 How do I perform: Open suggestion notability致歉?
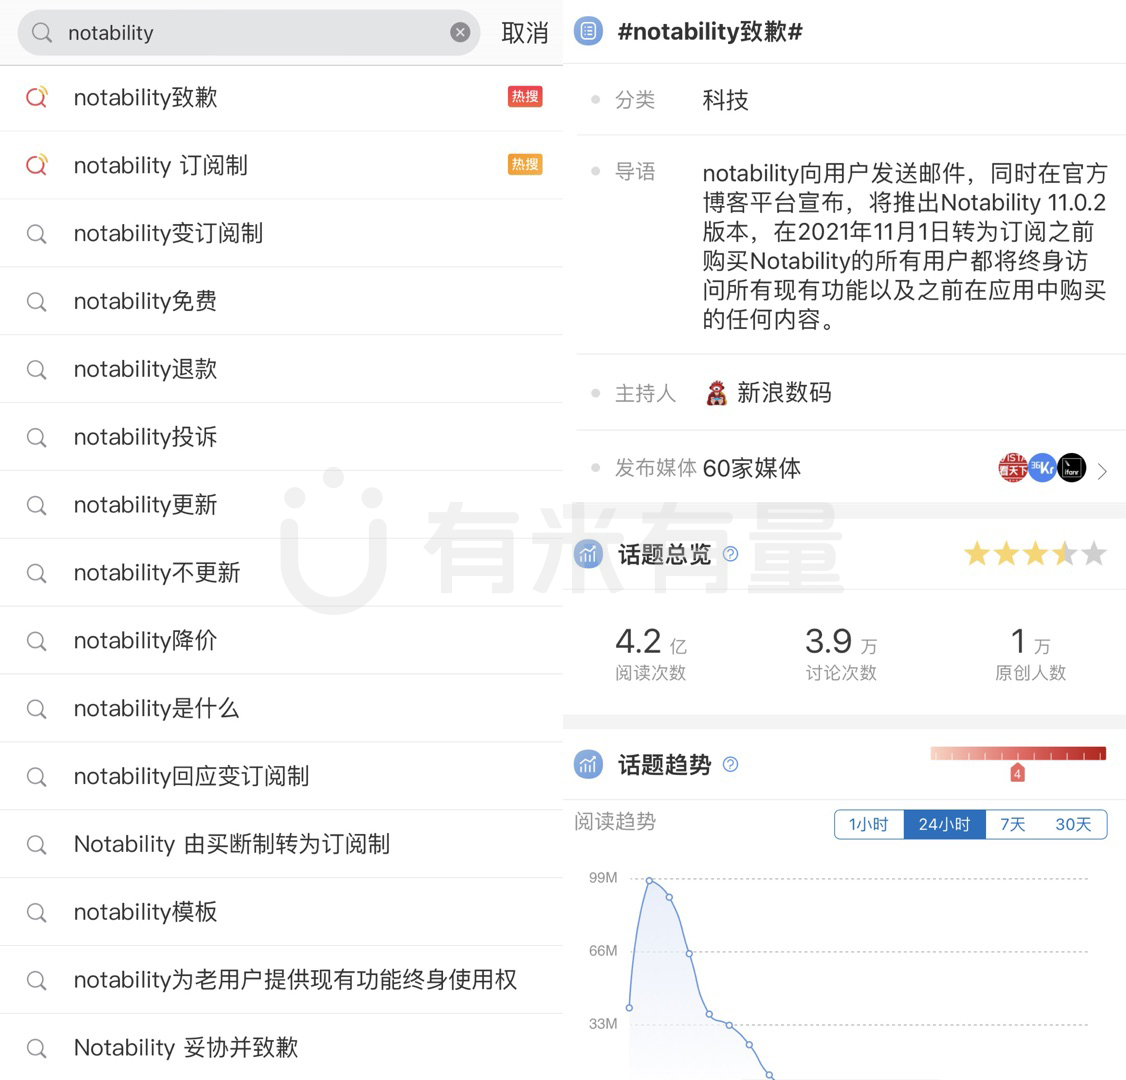[x=282, y=98]
